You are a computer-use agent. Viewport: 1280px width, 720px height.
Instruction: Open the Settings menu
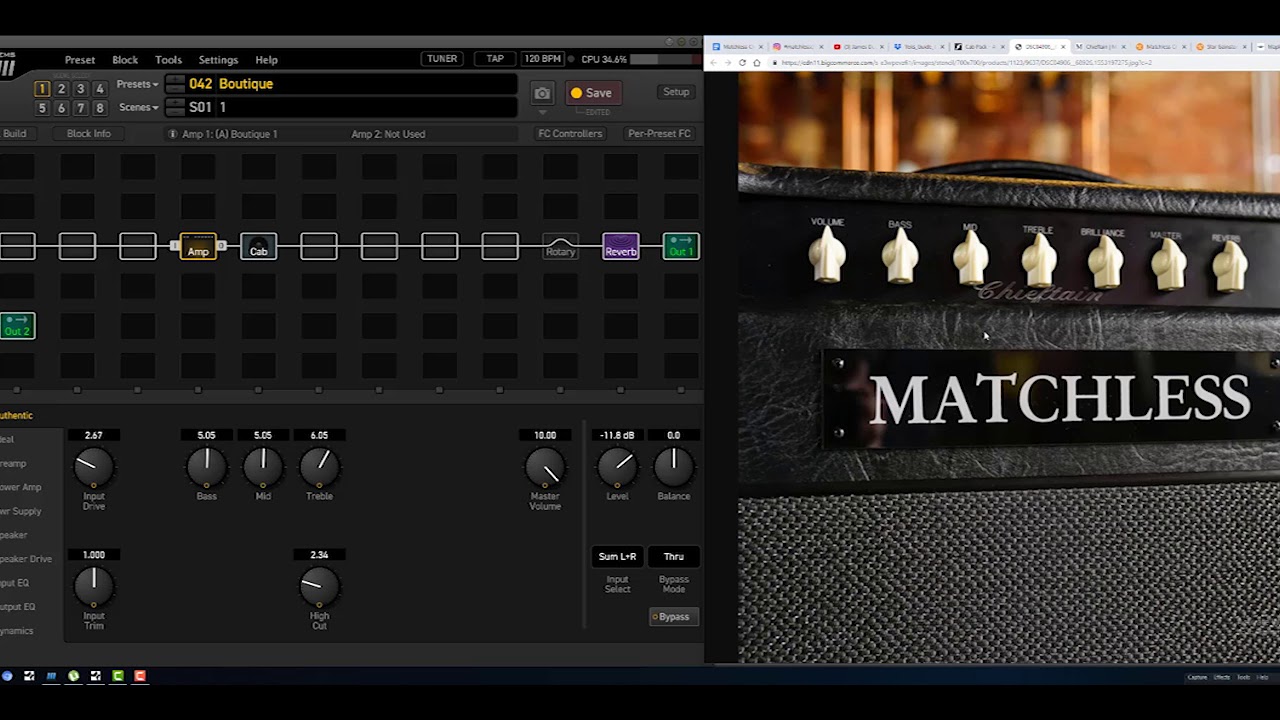tap(218, 60)
